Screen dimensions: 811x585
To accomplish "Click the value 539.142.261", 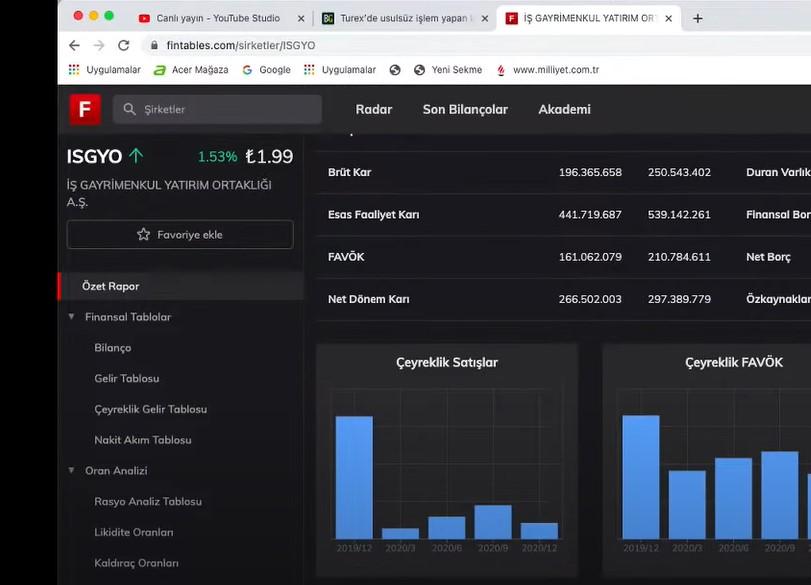I will [679, 215].
